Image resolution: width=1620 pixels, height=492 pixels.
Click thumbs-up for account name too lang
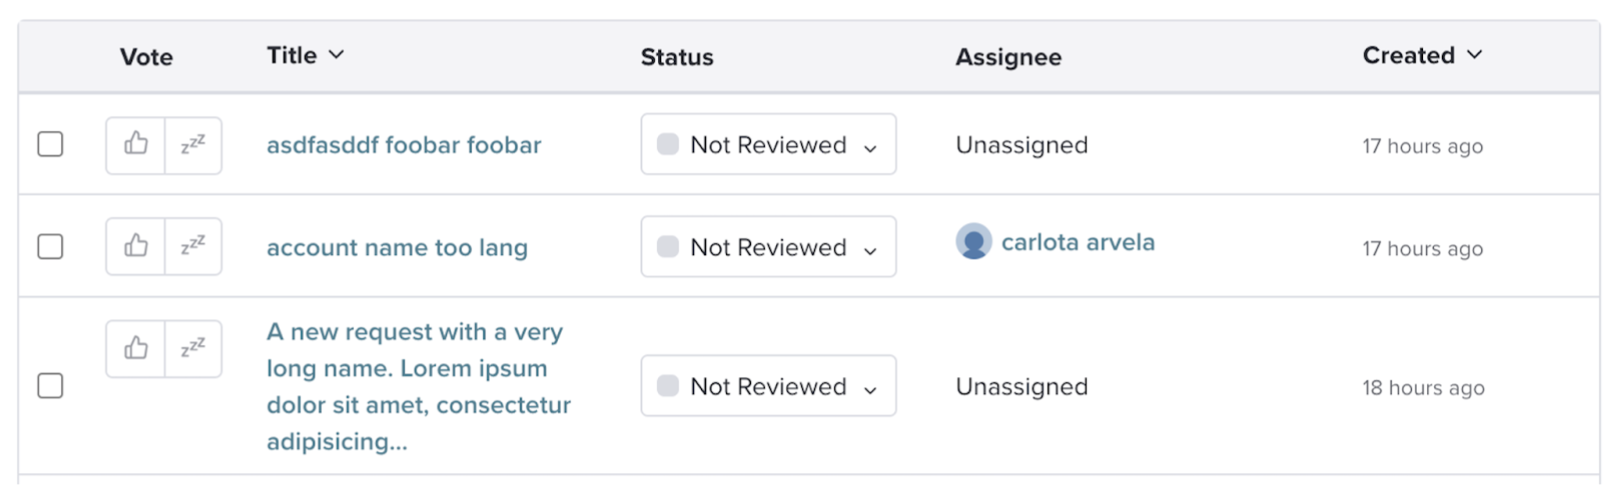tap(136, 246)
